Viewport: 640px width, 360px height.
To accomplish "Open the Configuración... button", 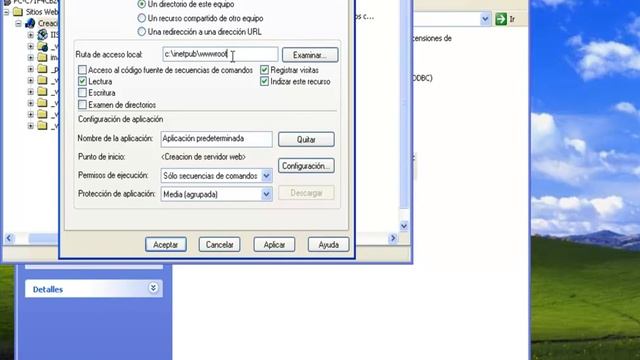I will click(x=306, y=166).
